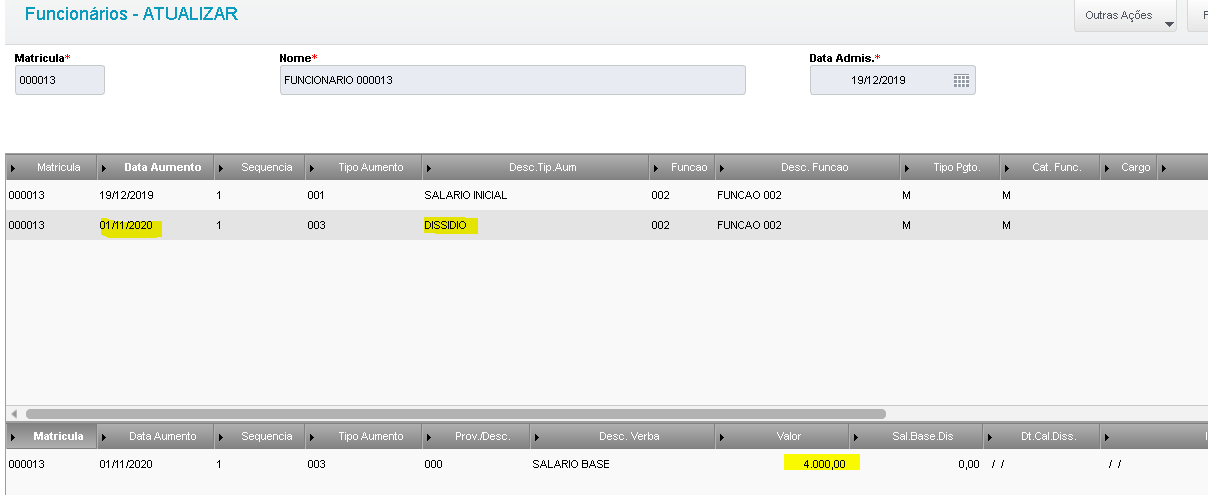Click Sal.Base.Dis column header
This screenshot has width=1208, height=495.
(916, 436)
